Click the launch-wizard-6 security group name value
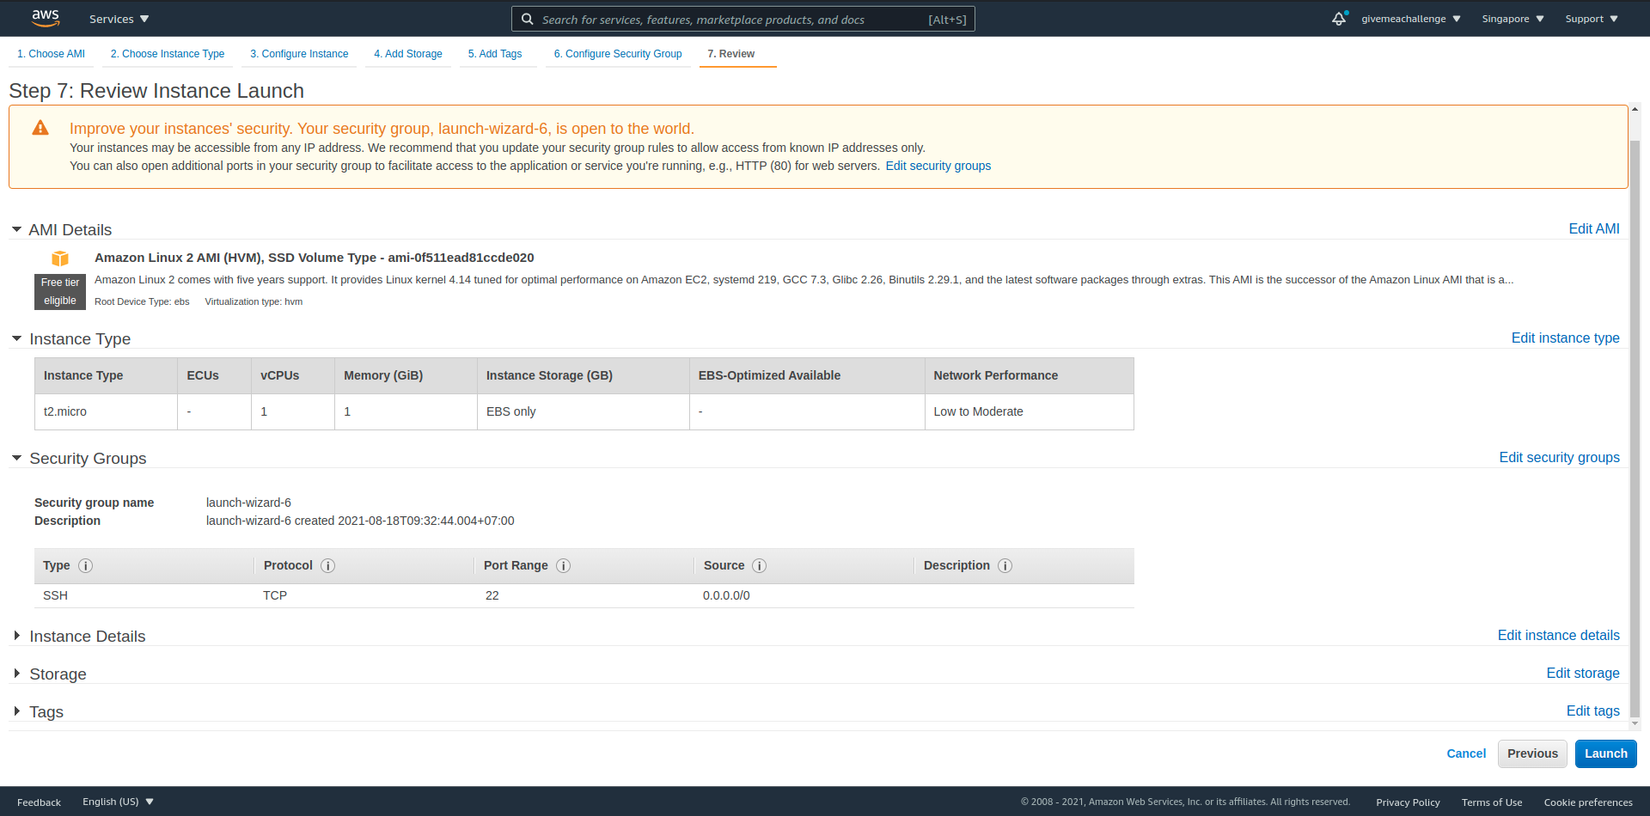 [249, 503]
